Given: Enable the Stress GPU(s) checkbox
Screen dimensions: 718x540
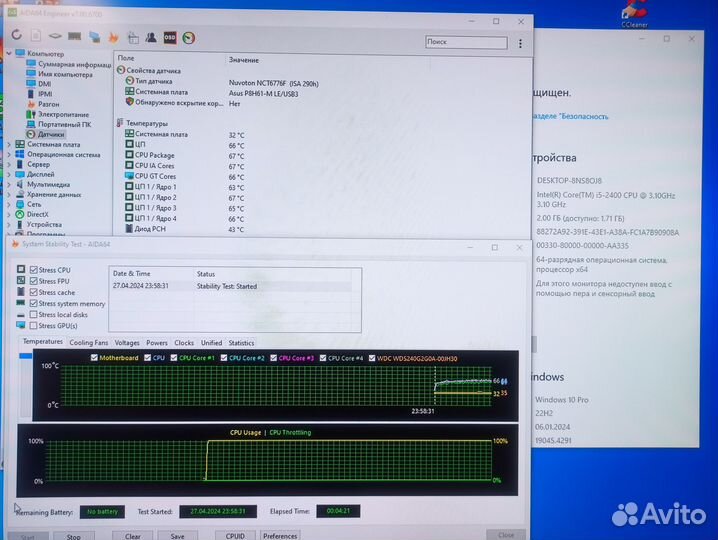Looking at the screenshot, I should click(35, 326).
